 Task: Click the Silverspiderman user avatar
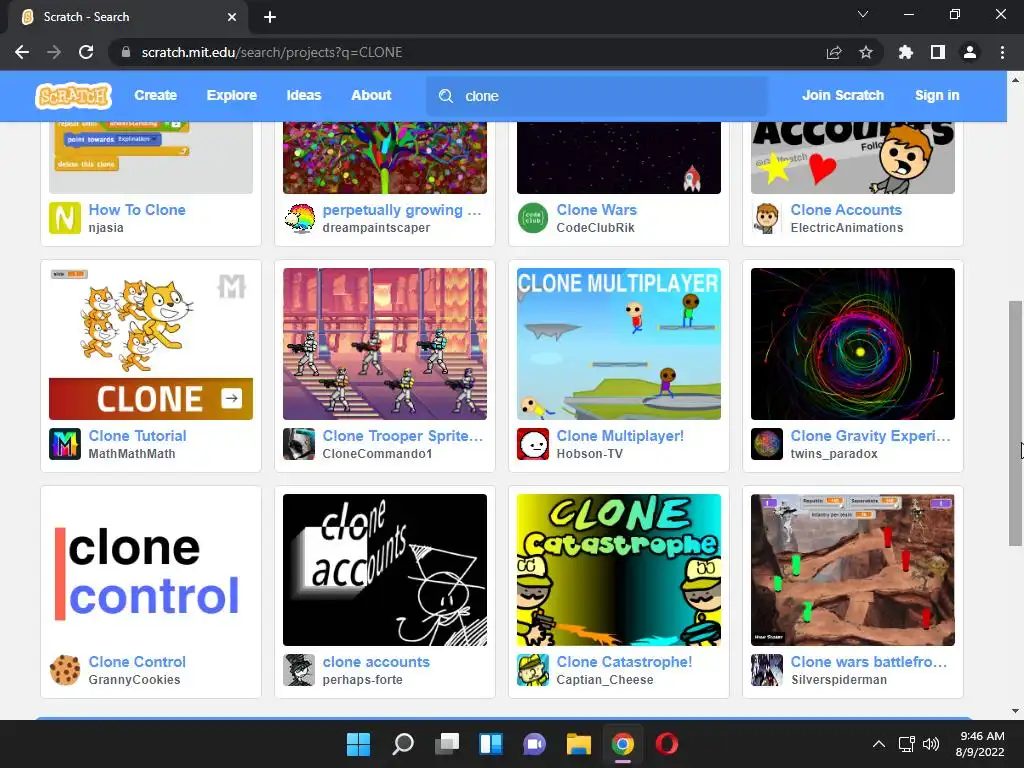click(x=767, y=670)
